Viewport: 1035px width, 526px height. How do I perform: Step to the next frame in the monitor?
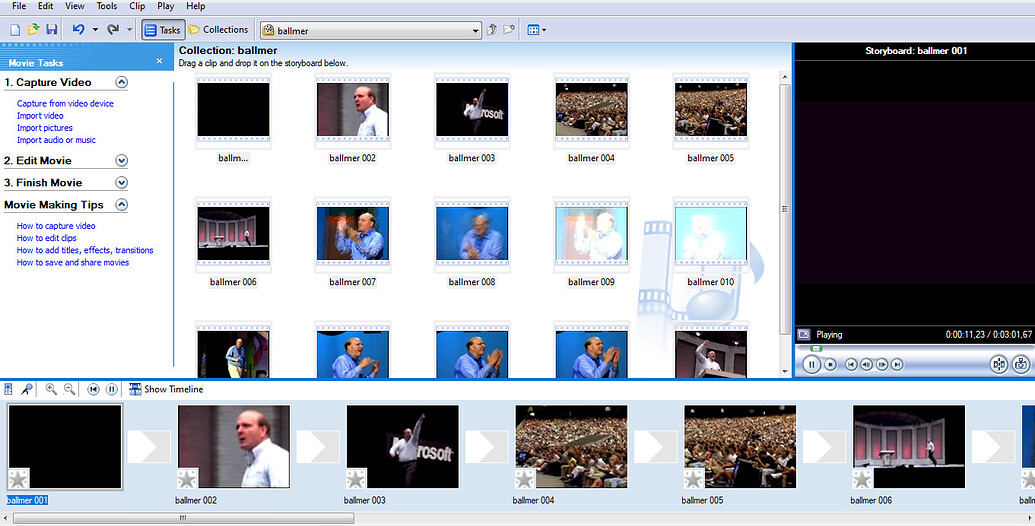(882, 364)
